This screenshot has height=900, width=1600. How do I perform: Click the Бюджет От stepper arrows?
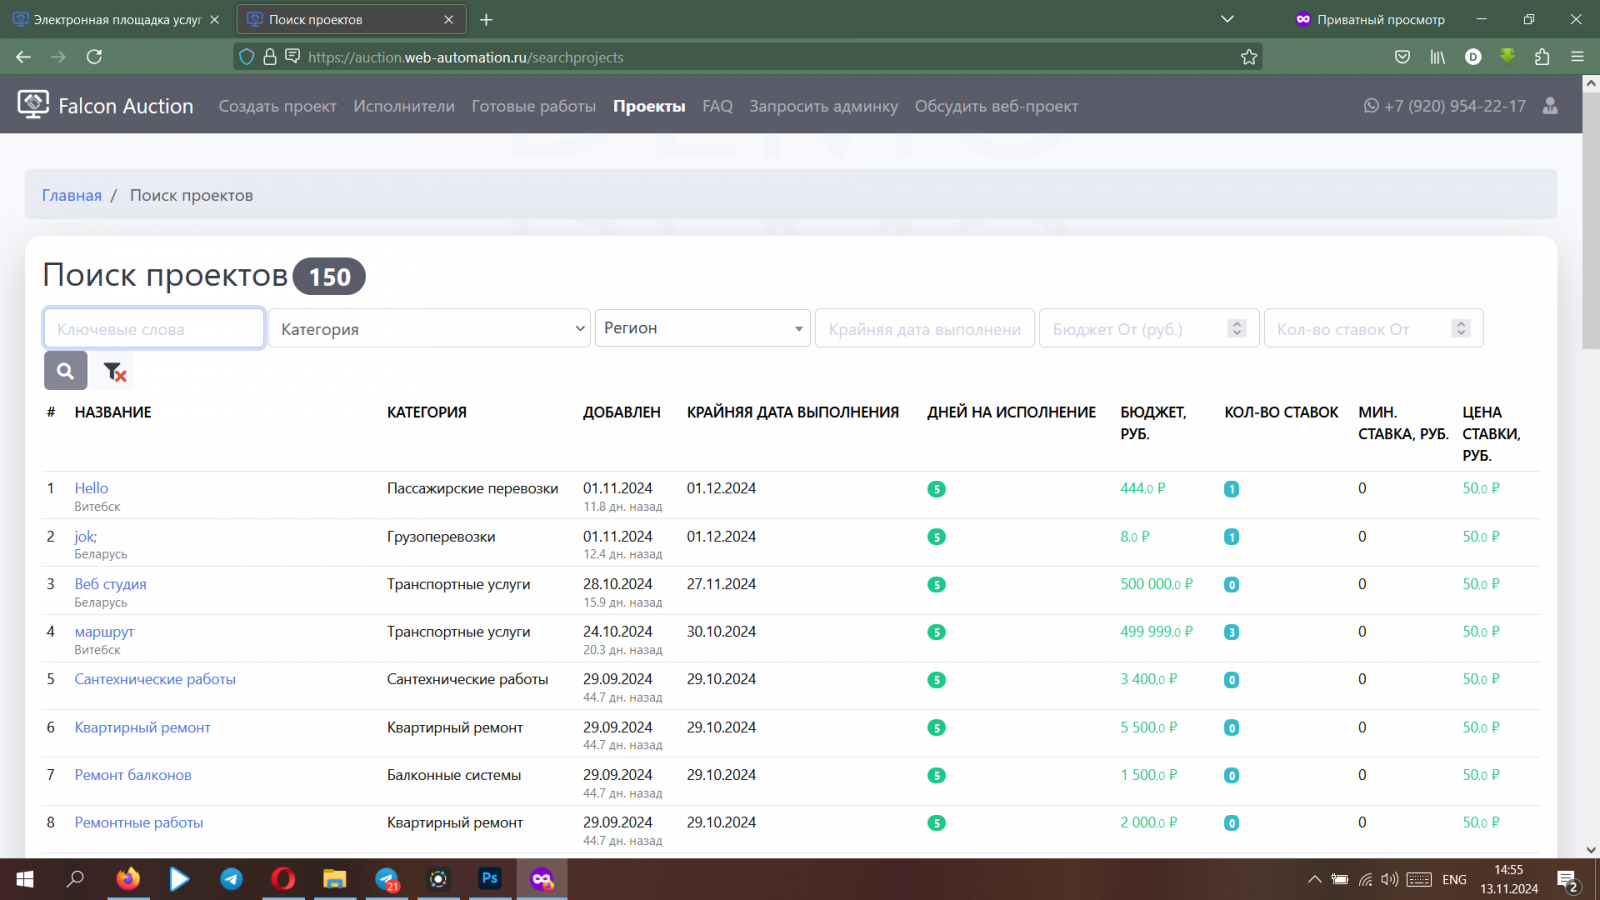point(1237,328)
